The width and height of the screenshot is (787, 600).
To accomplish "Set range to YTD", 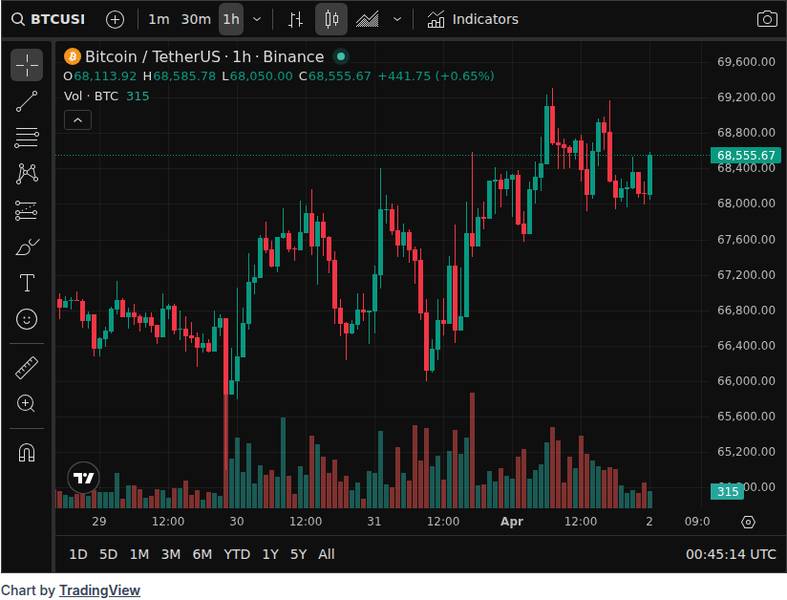I will [237, 554].
